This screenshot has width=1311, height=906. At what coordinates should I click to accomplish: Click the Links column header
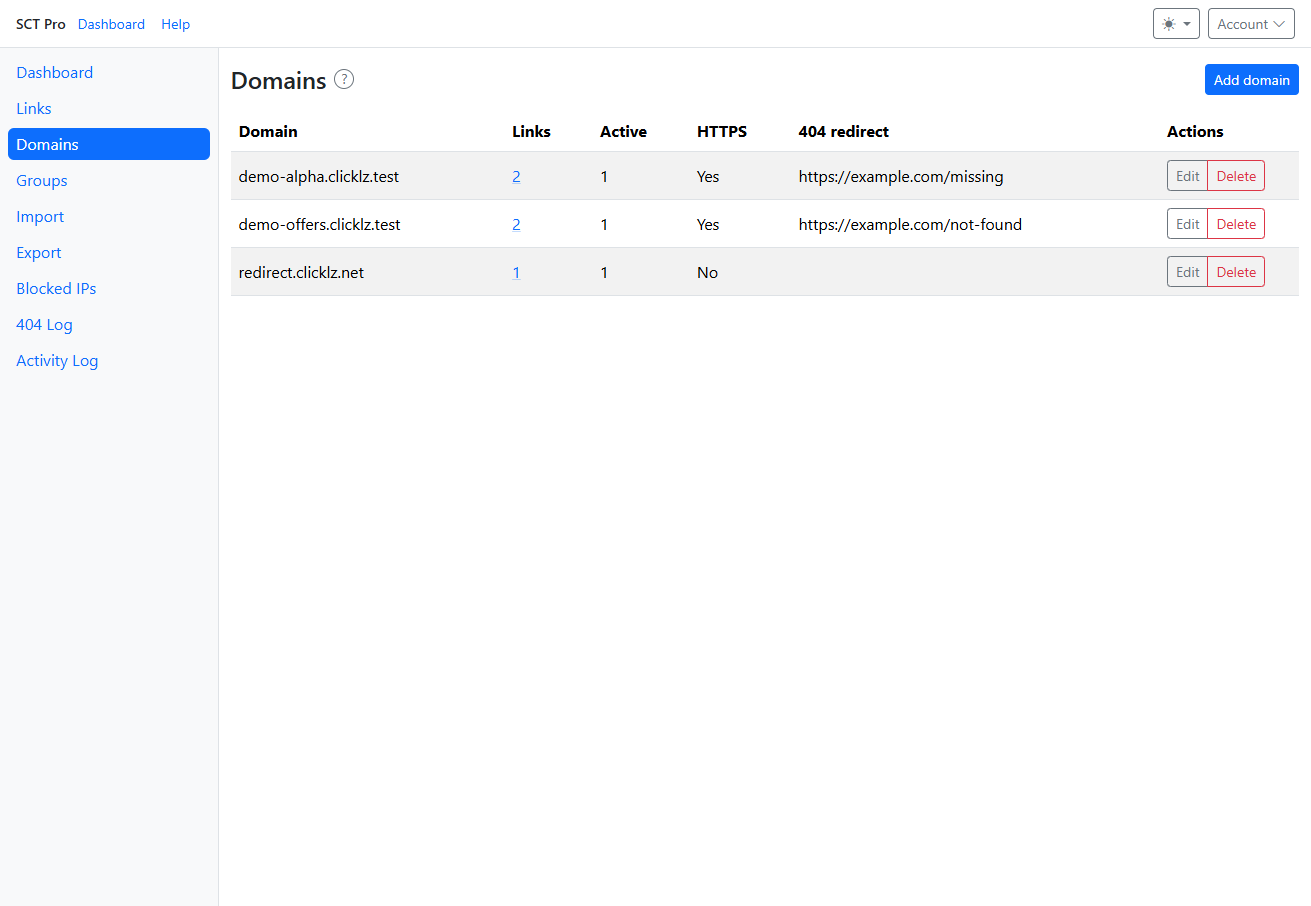[531, 131]
